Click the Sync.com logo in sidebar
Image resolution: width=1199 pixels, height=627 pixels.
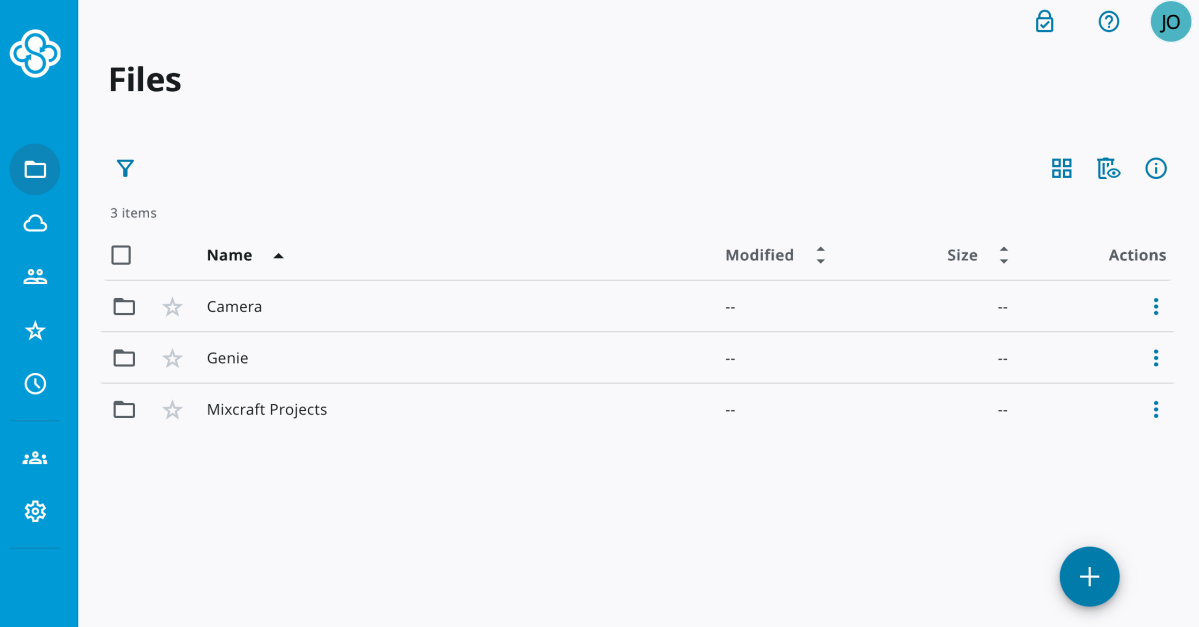35,53
